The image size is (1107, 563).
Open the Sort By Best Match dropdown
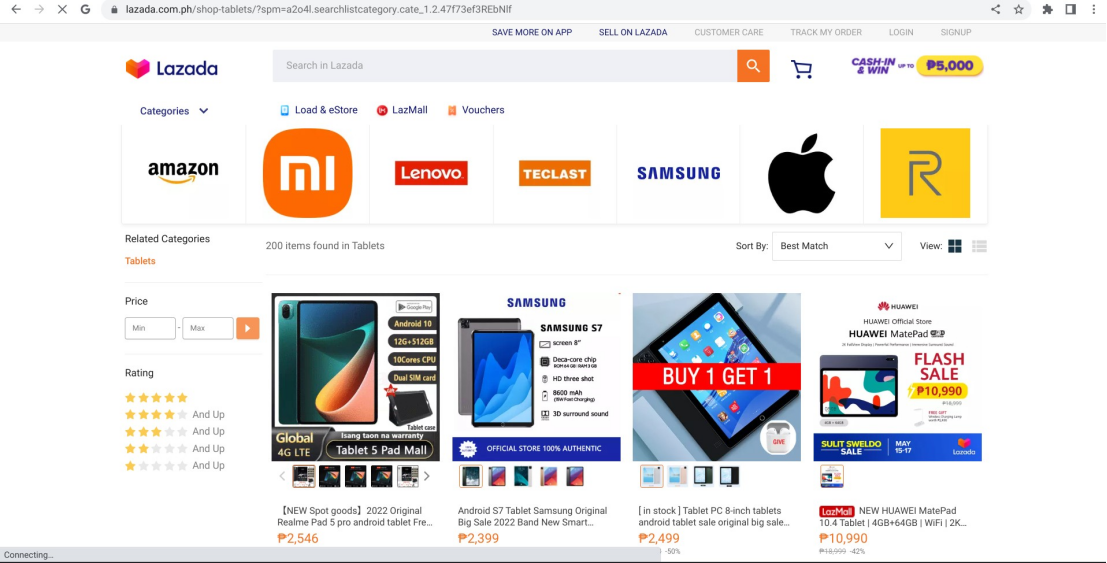coord(837,246)
